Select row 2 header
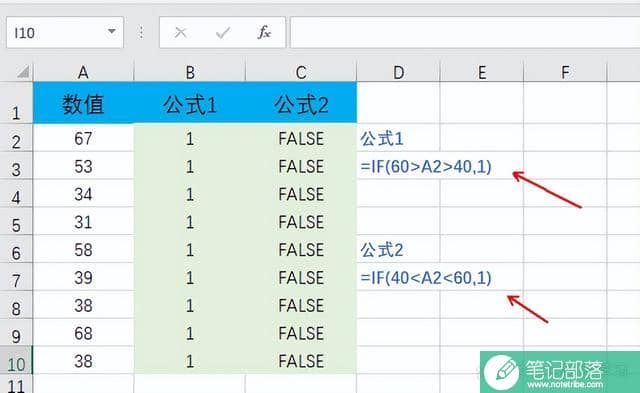Viewport: 640px width, 393px height. pyautogui.click(x=16, y=138)
